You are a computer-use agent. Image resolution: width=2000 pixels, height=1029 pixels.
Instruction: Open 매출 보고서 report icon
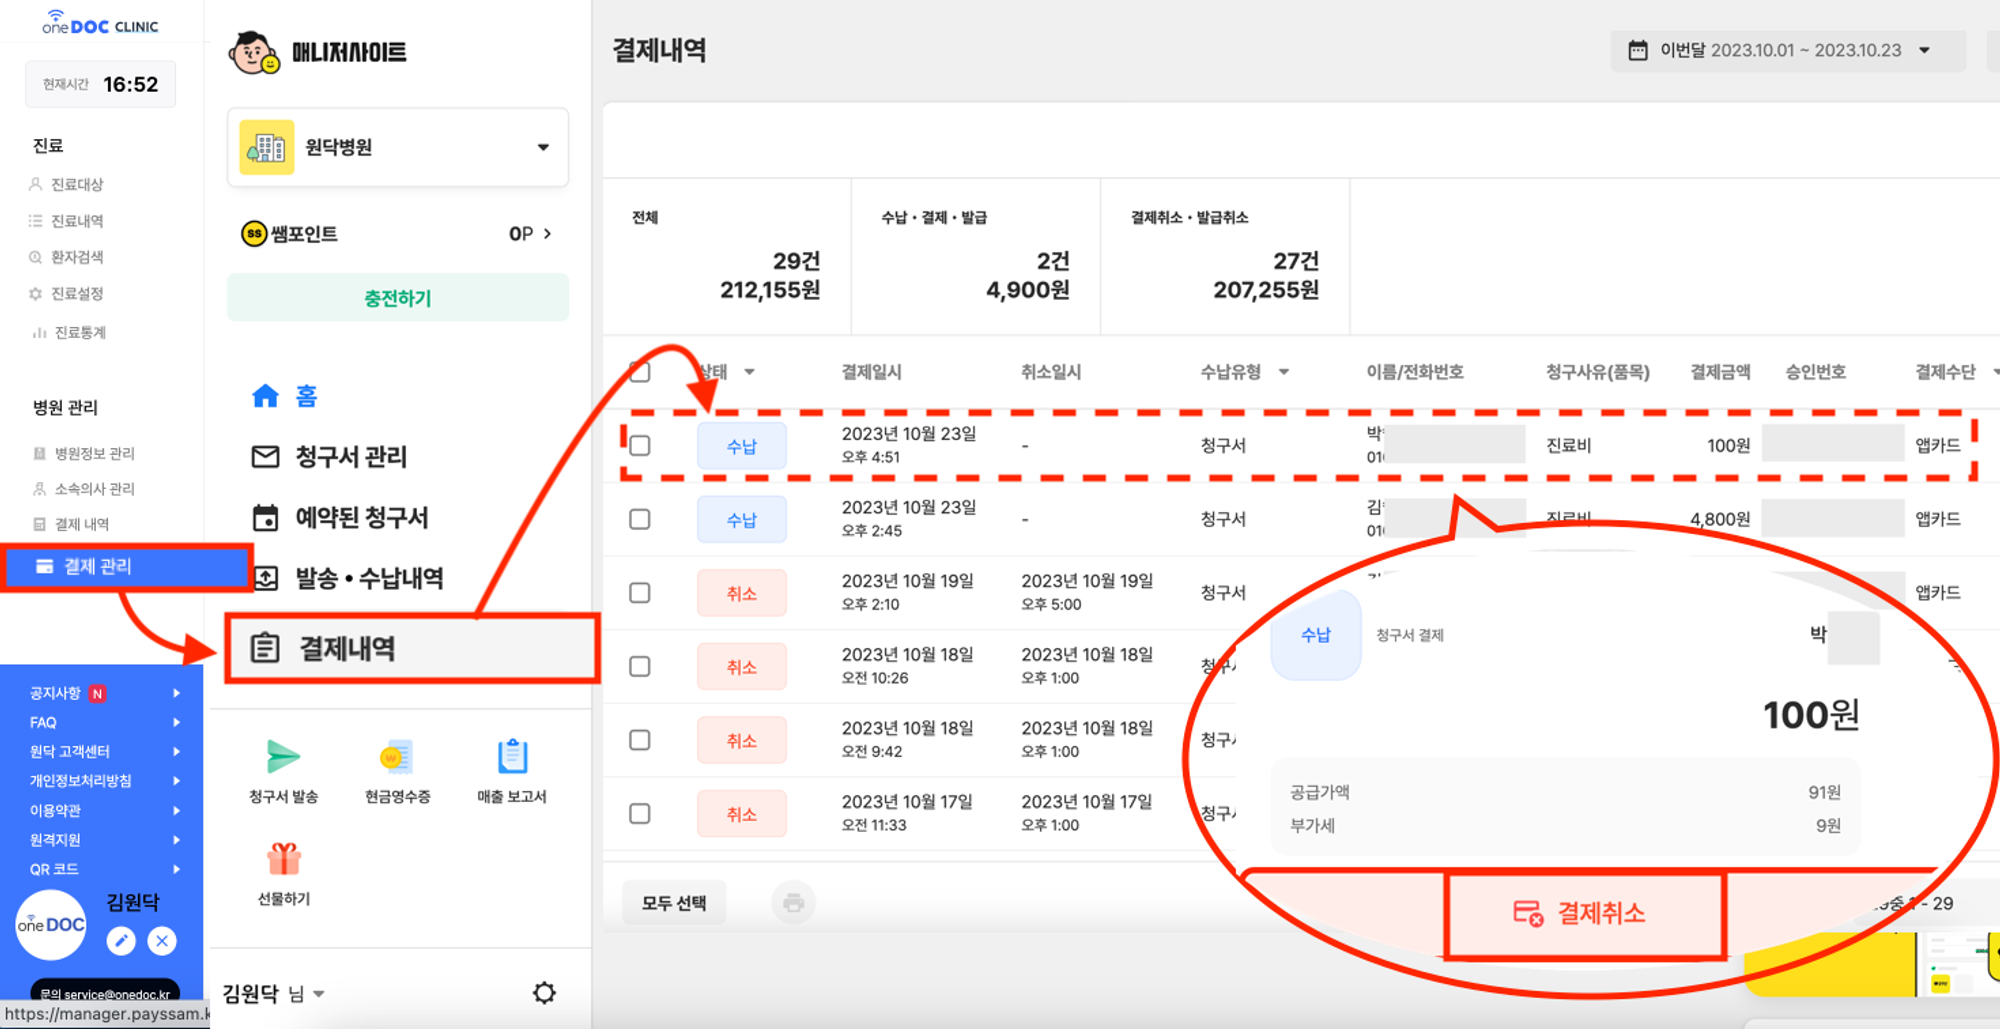[512, 757]
